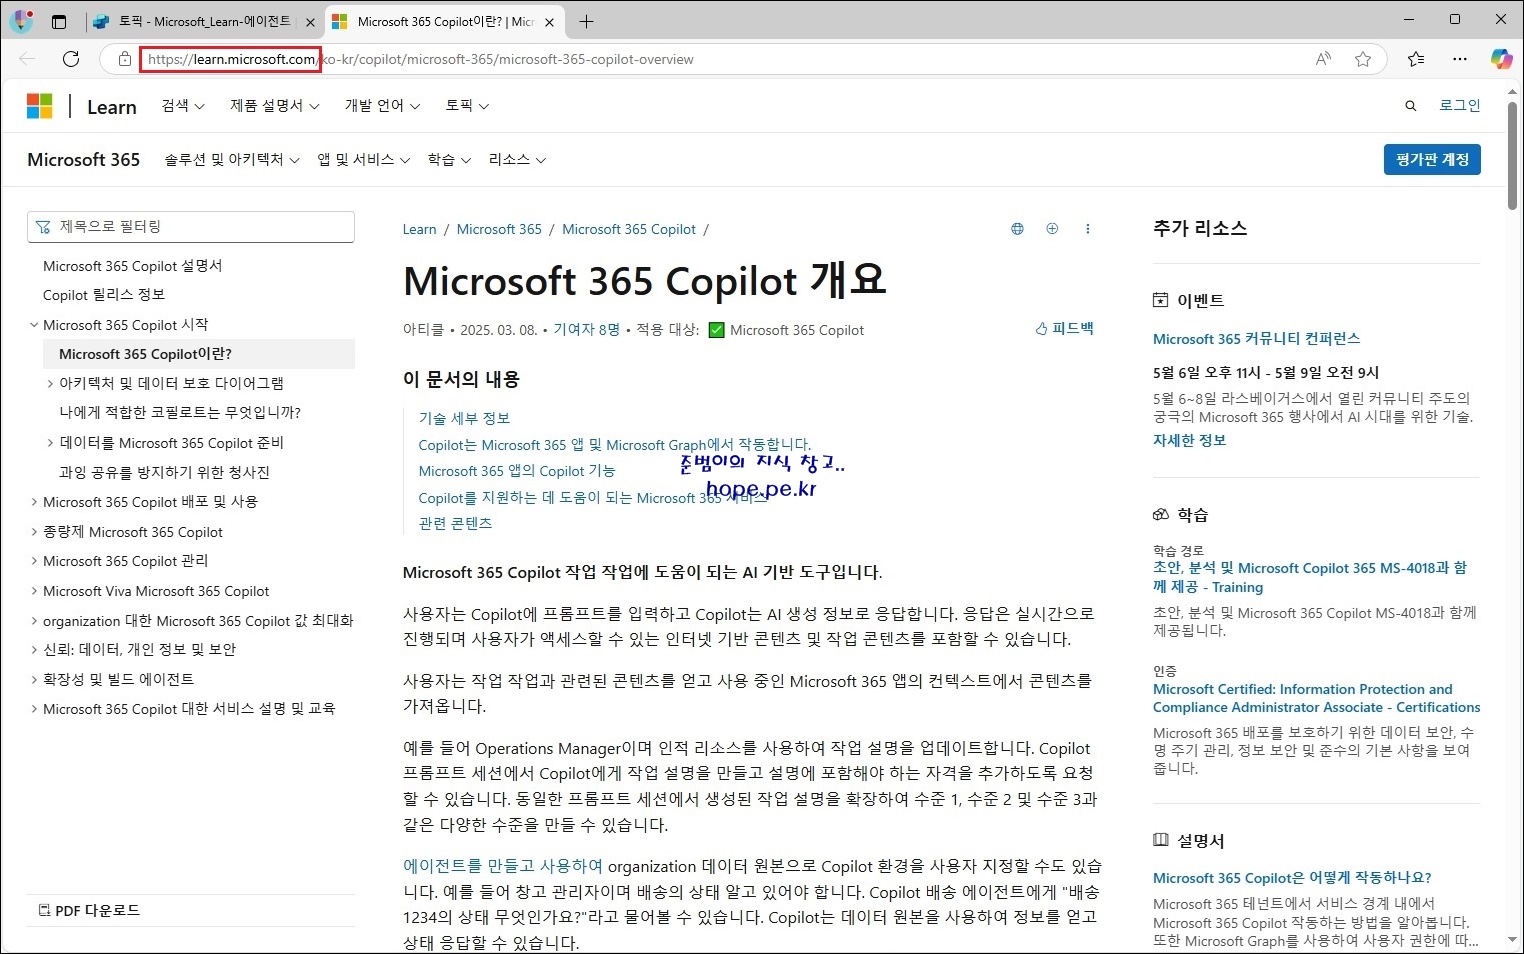Open Microsoft 365 Copilot은 어떻게 작동하나요? link

[x=1292, y=877]
